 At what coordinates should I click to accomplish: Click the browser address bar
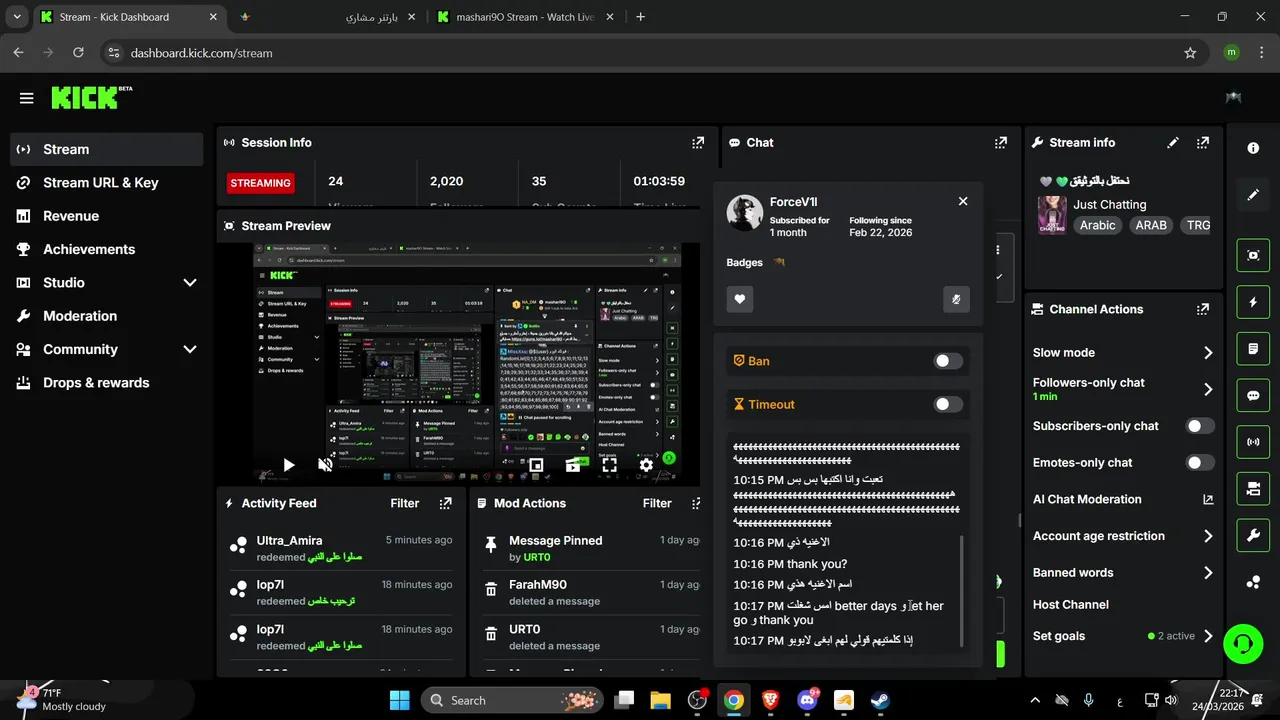pyautogui.click(x=640, y=53)
